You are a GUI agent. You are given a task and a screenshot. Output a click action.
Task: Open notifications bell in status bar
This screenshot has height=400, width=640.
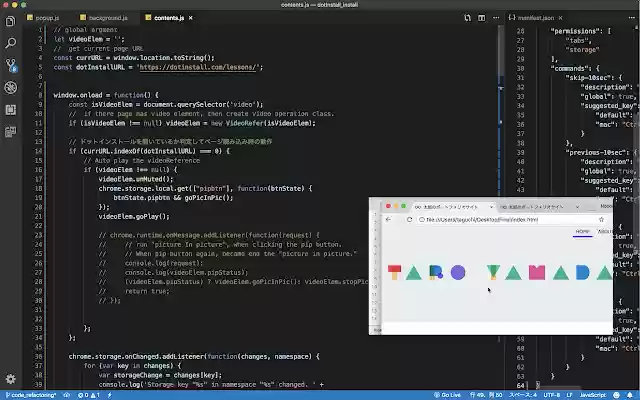click(629, 395)
